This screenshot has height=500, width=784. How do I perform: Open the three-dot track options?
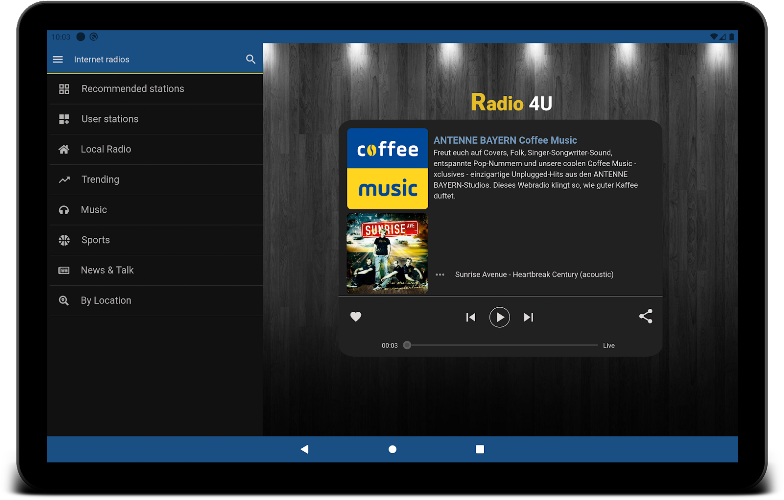click(x=440, y=275)
